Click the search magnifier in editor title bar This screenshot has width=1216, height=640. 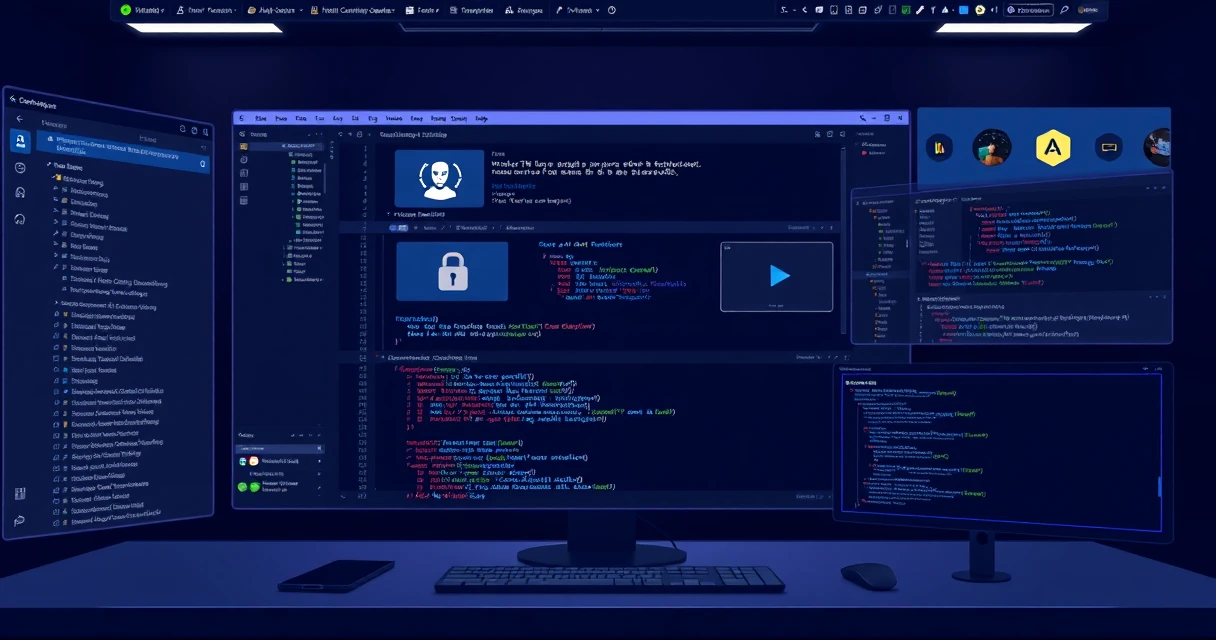click(x=862, y=118)
